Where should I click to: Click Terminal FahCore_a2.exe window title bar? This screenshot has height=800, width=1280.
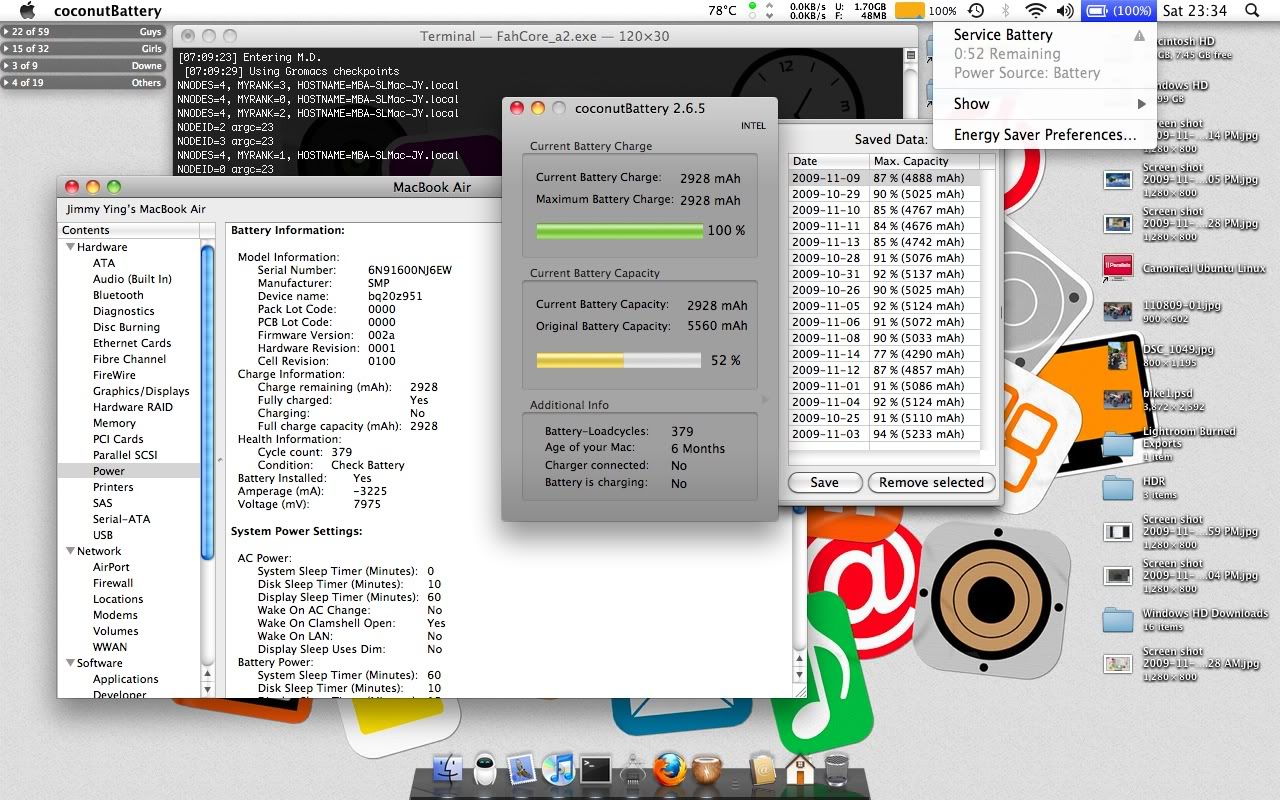coord(545,36)
